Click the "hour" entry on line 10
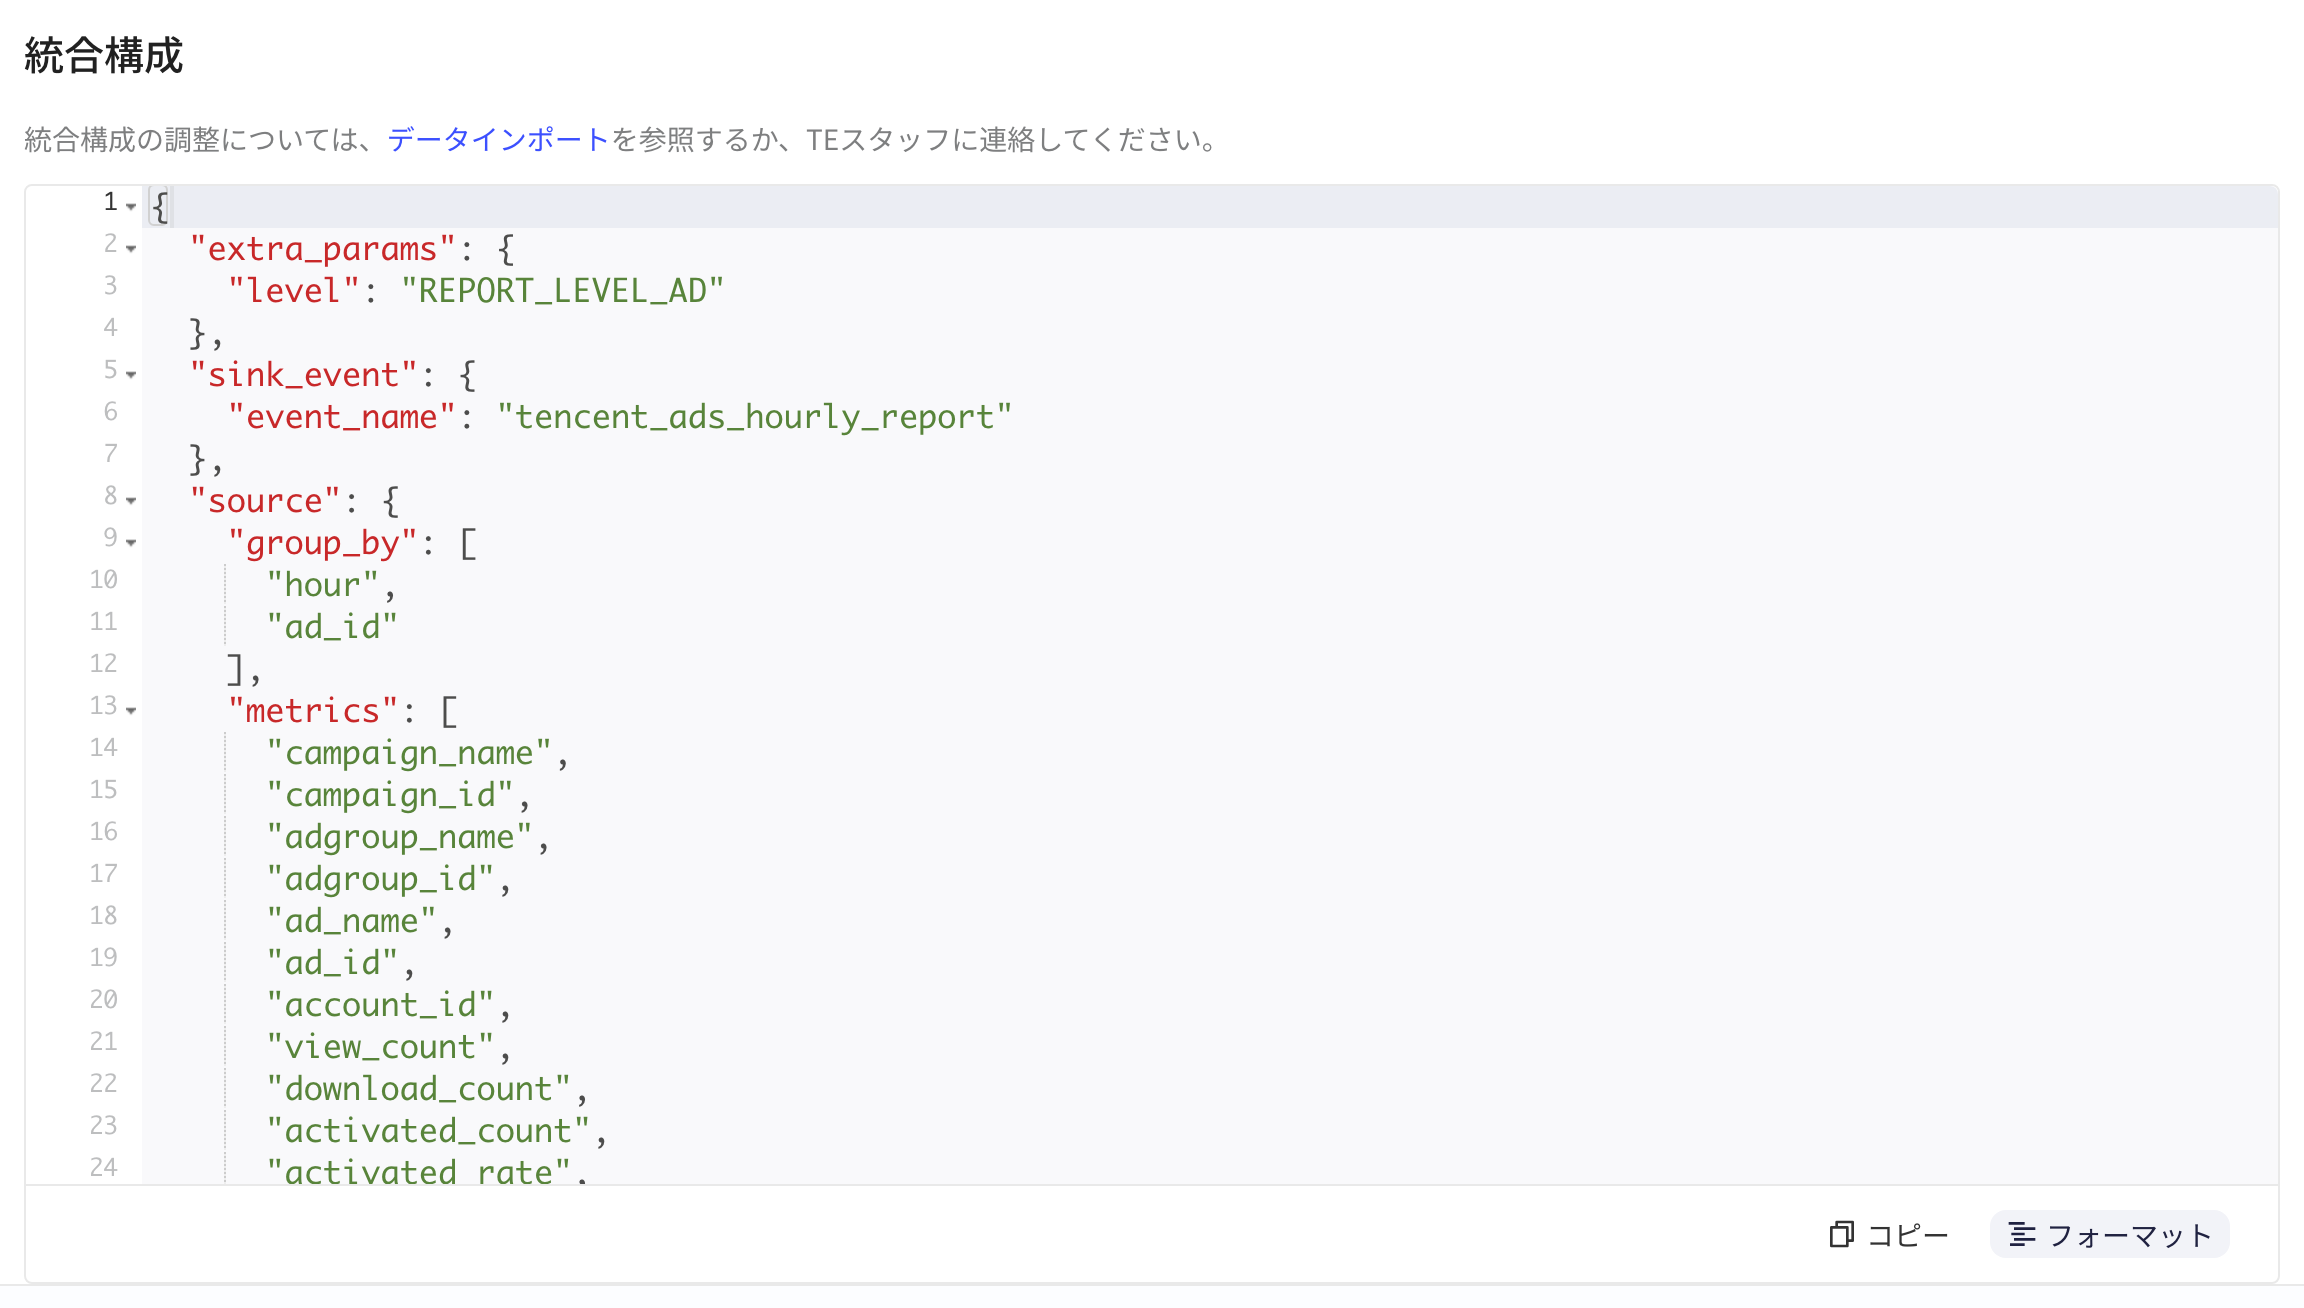 pos(322,585)
